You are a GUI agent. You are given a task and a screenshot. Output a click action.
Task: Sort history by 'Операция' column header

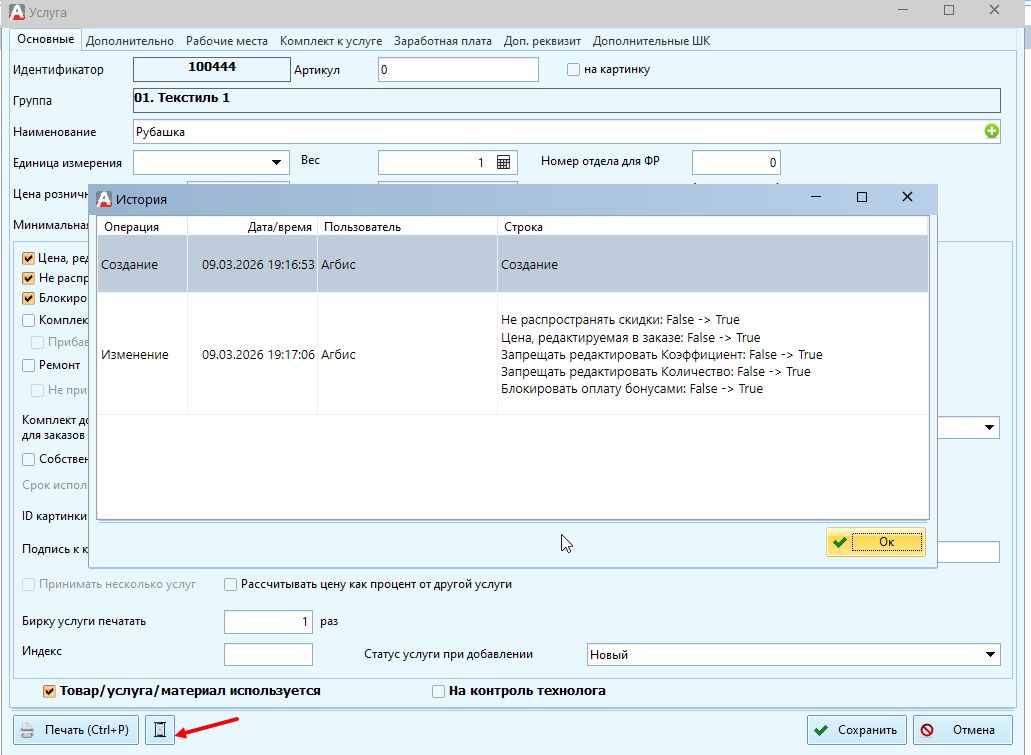click(x=143, y=227)
